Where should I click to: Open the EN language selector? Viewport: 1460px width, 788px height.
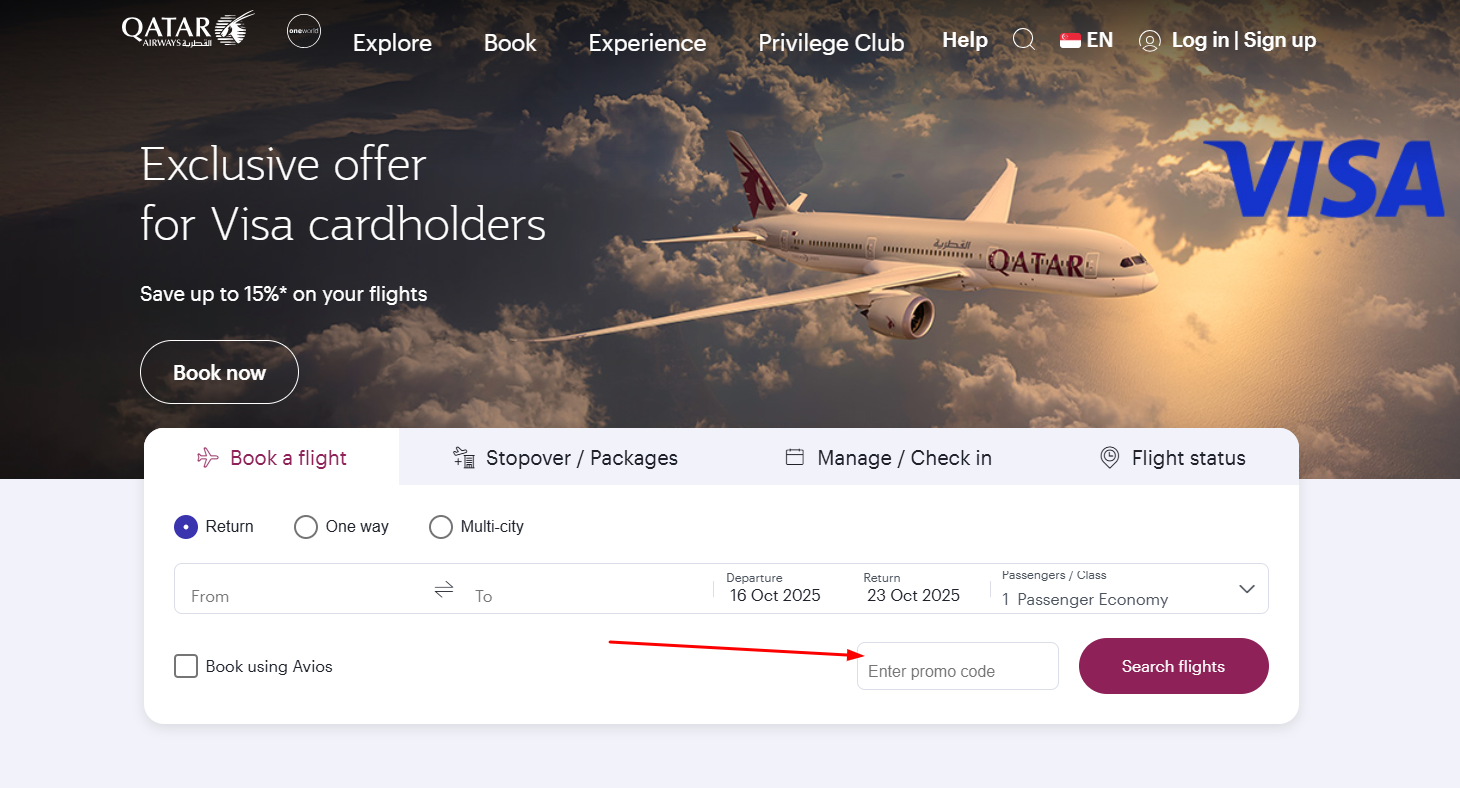pyautogui.click(x=1086, y=39)
